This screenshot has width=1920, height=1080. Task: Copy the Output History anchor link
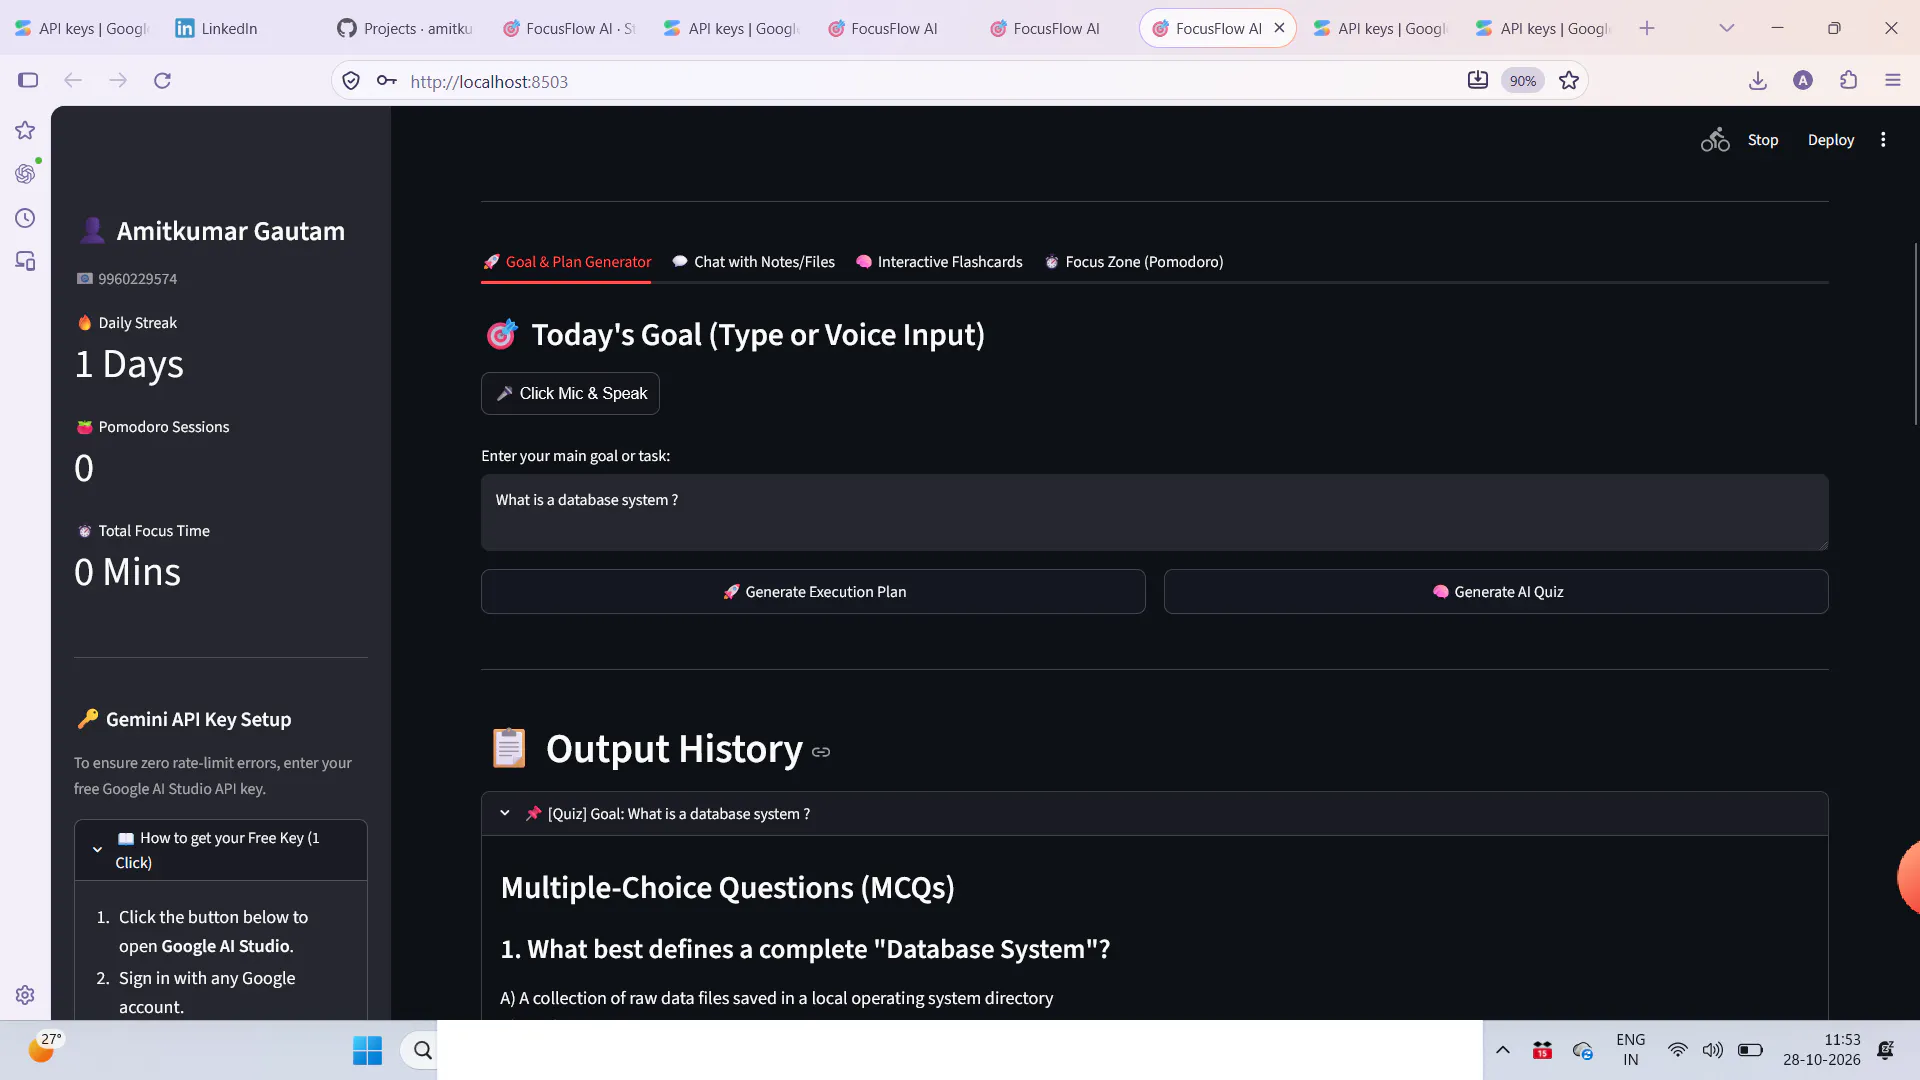(x=821, y=752)
